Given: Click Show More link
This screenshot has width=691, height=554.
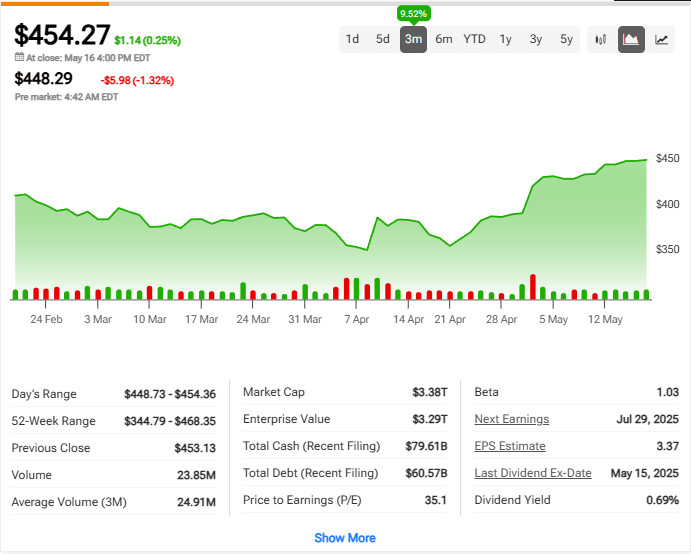Looking at the screenshot, I should point(345,538).
